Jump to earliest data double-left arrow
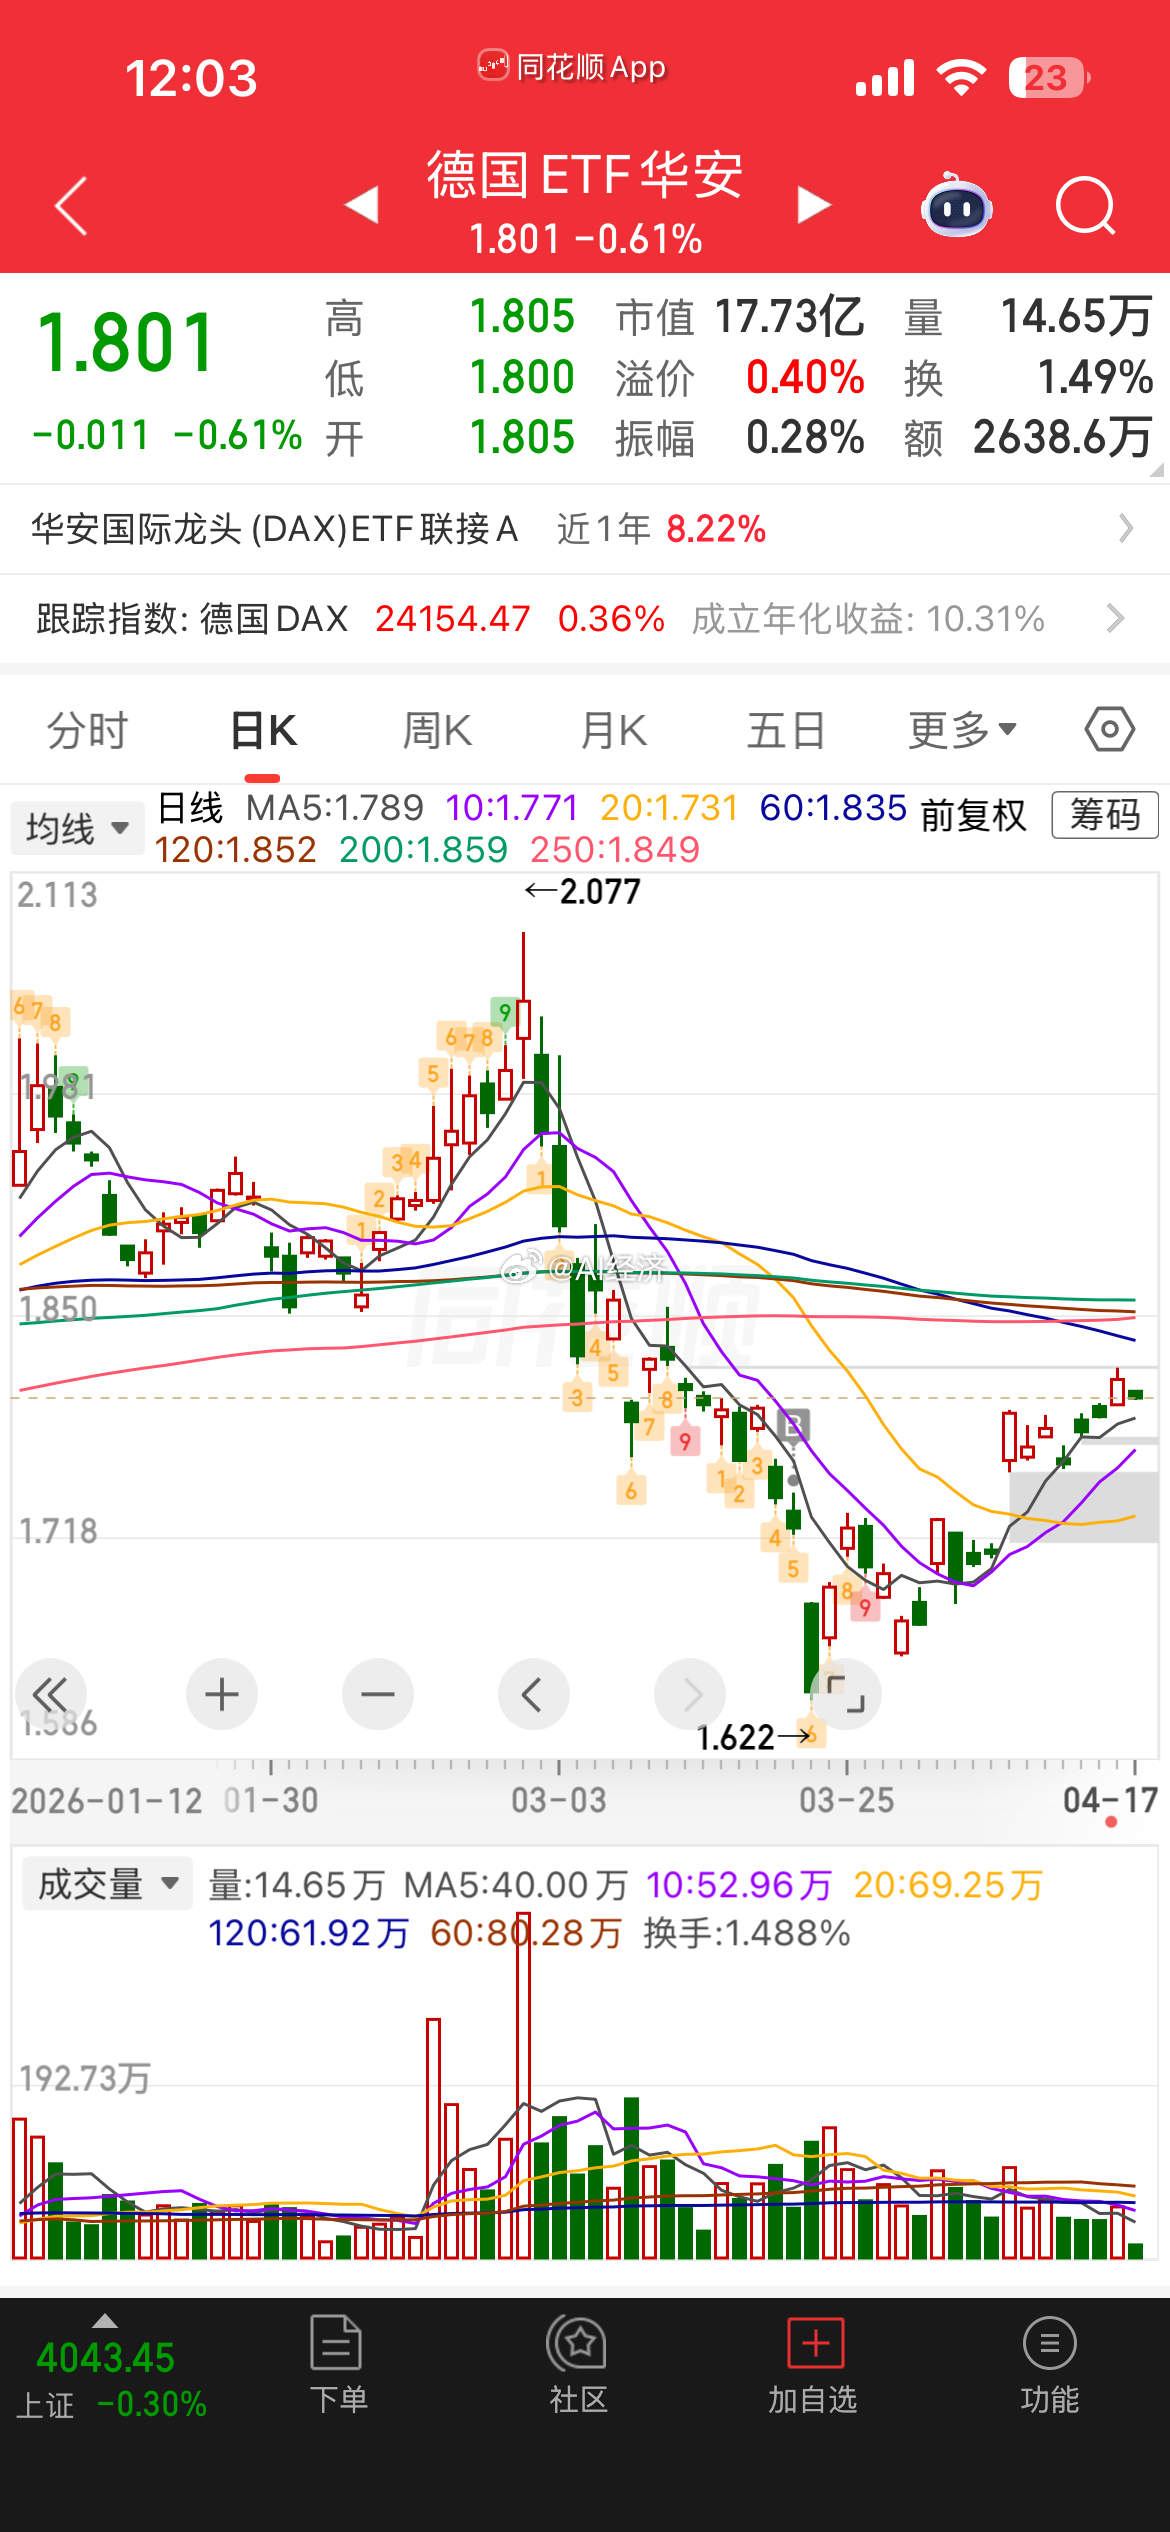Viewport: 1170px width, 2532px height. (x=51, y=1694)
